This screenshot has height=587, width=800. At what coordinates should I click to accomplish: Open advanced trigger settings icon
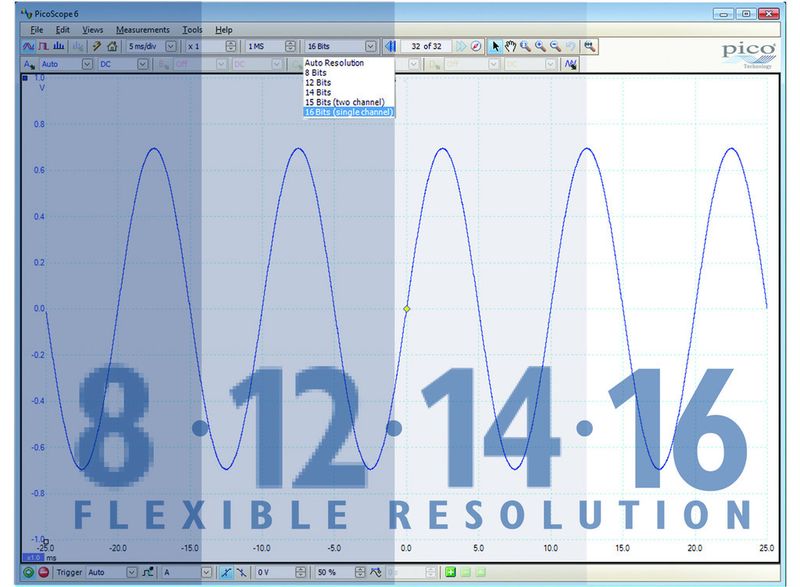[148, 572]
